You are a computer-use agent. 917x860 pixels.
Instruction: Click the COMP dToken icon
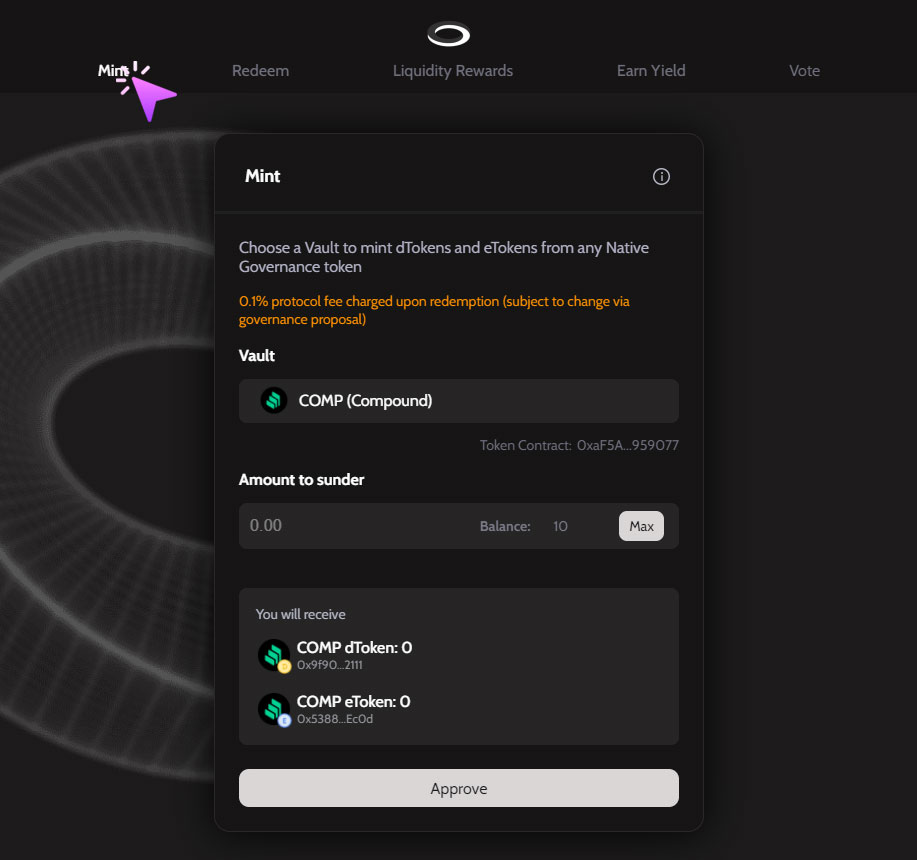274,656
